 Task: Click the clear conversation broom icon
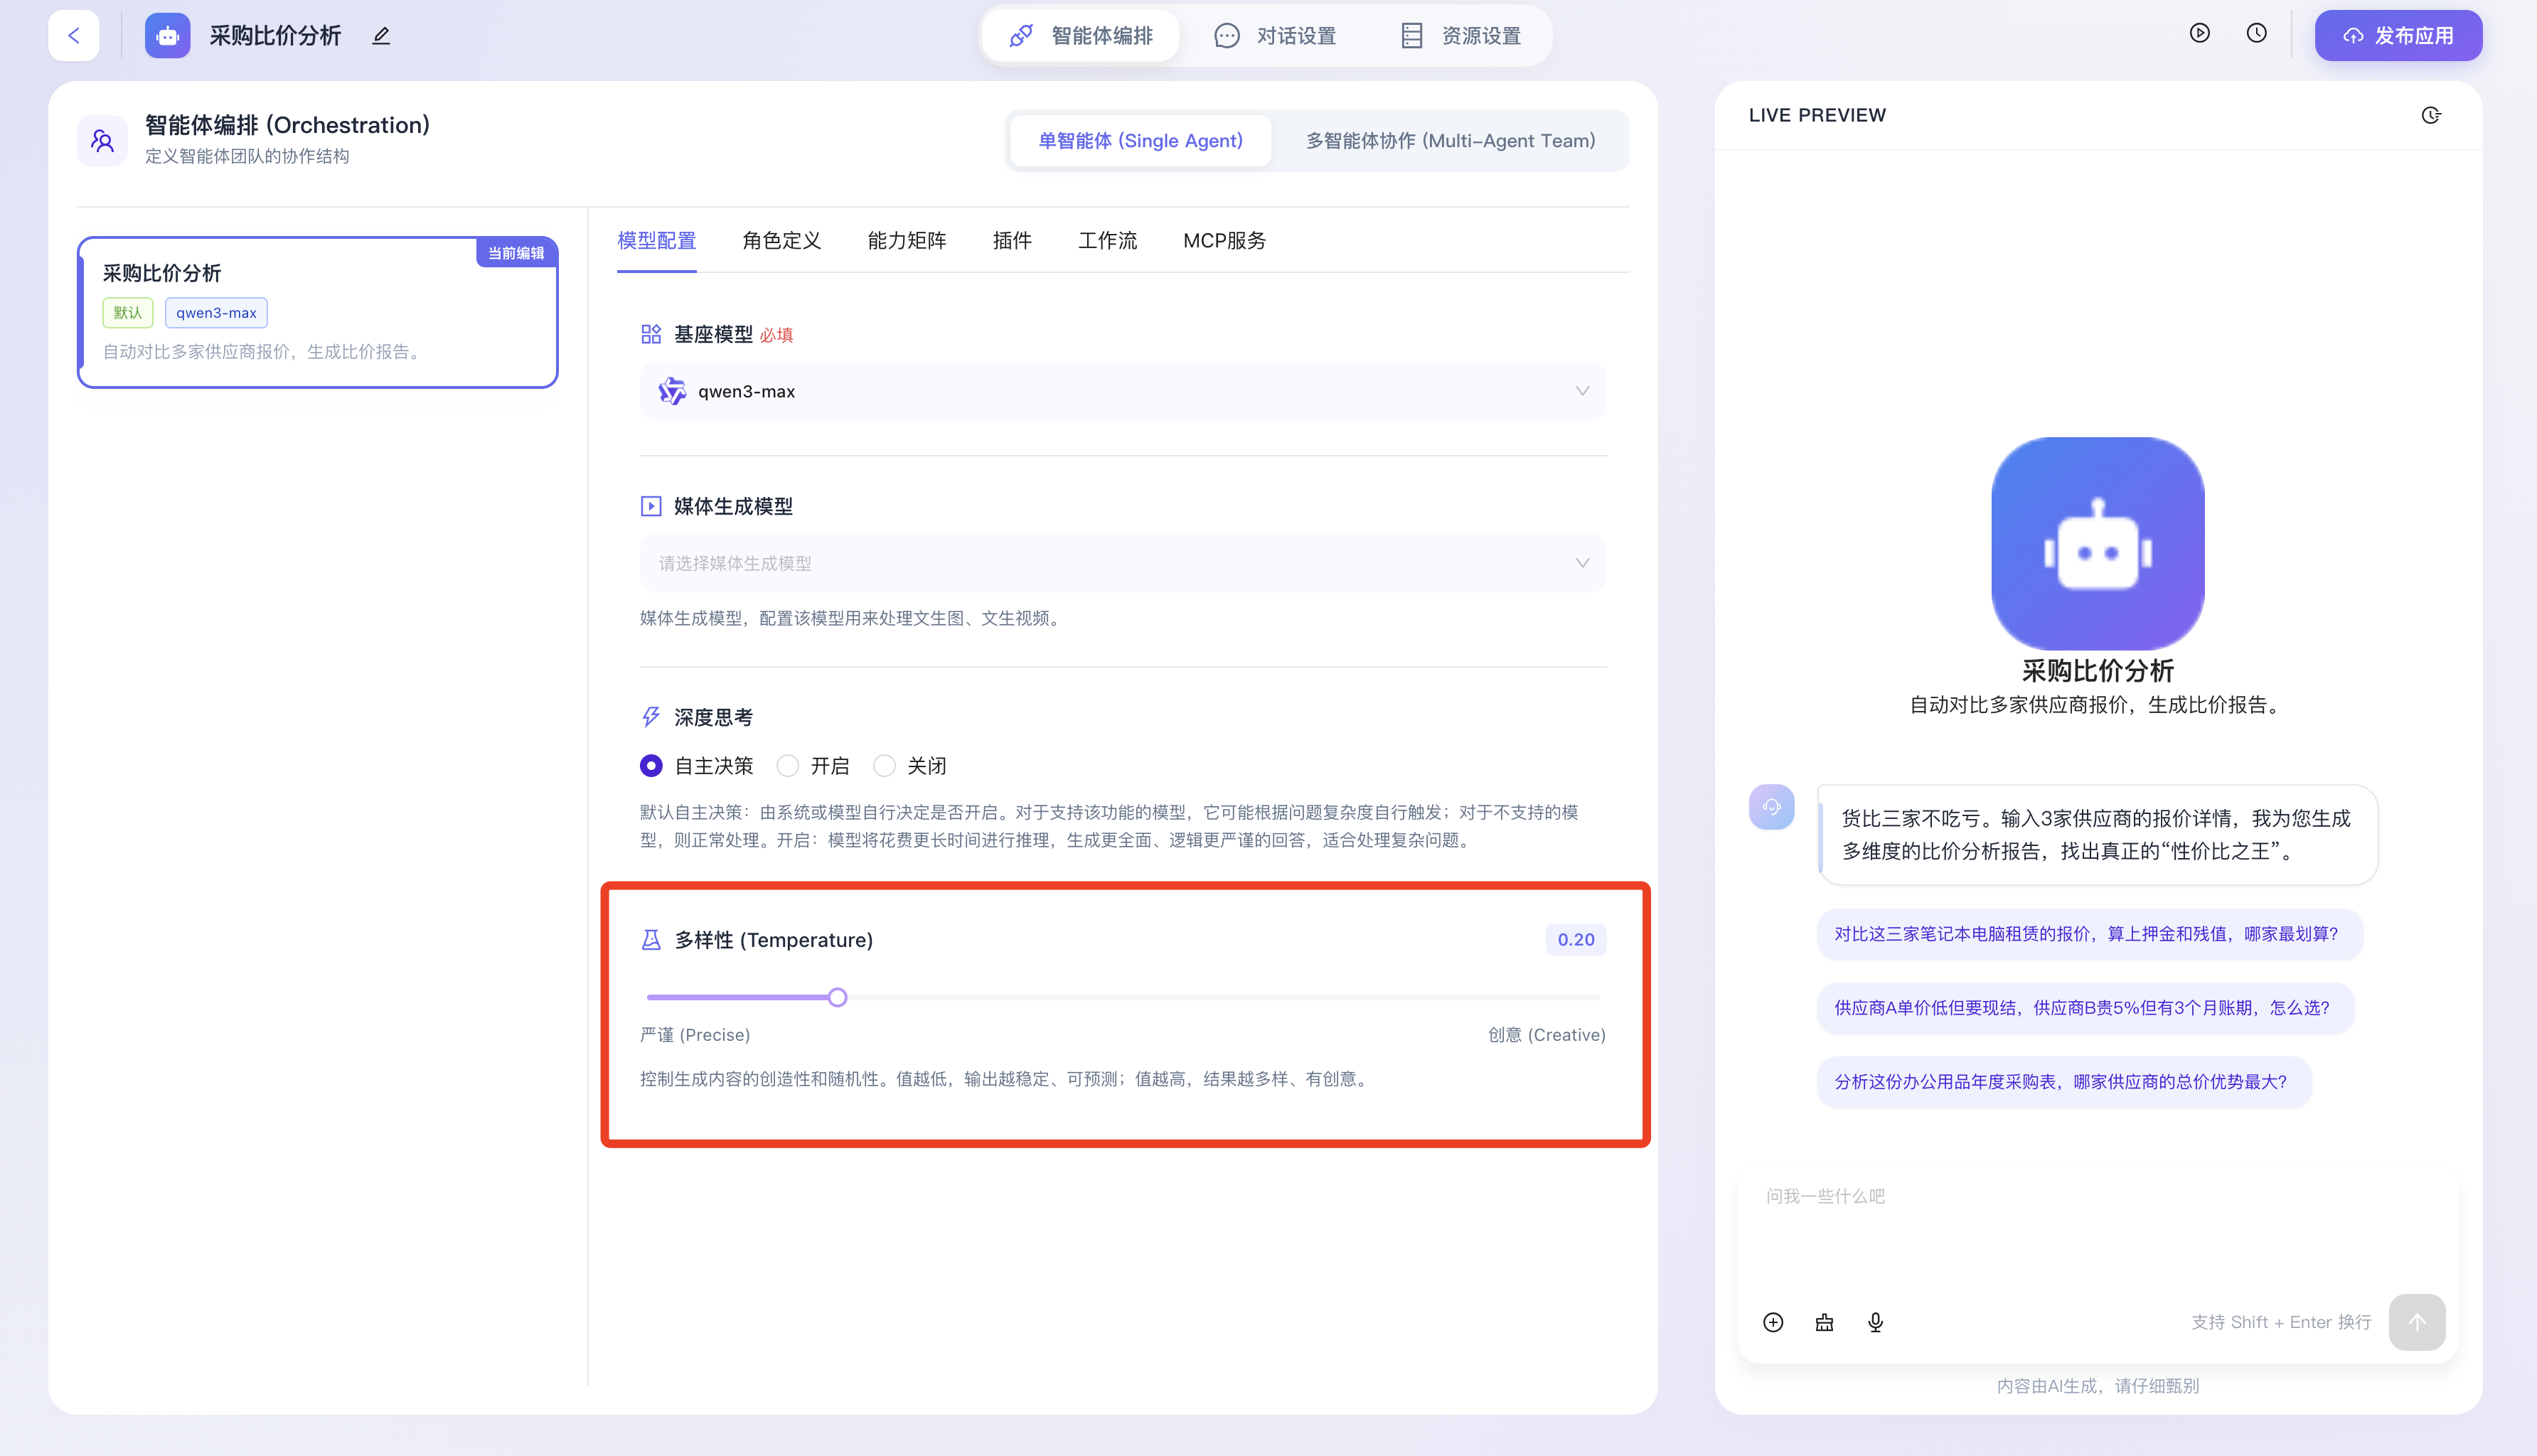[x=1824, y=1322]
